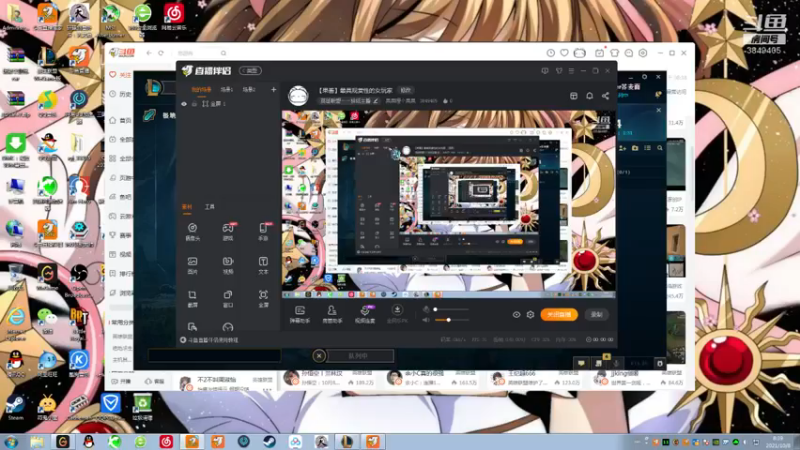Toggle visibility of fullscreen 1 source
Screen dimensions: 800x450
pos(184,104)
